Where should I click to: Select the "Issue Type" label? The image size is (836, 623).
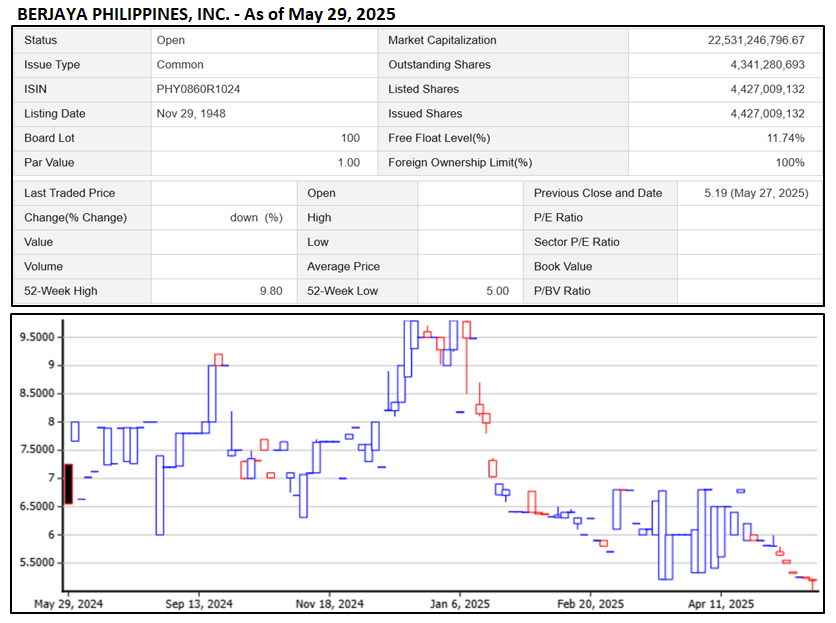[52, 65]
